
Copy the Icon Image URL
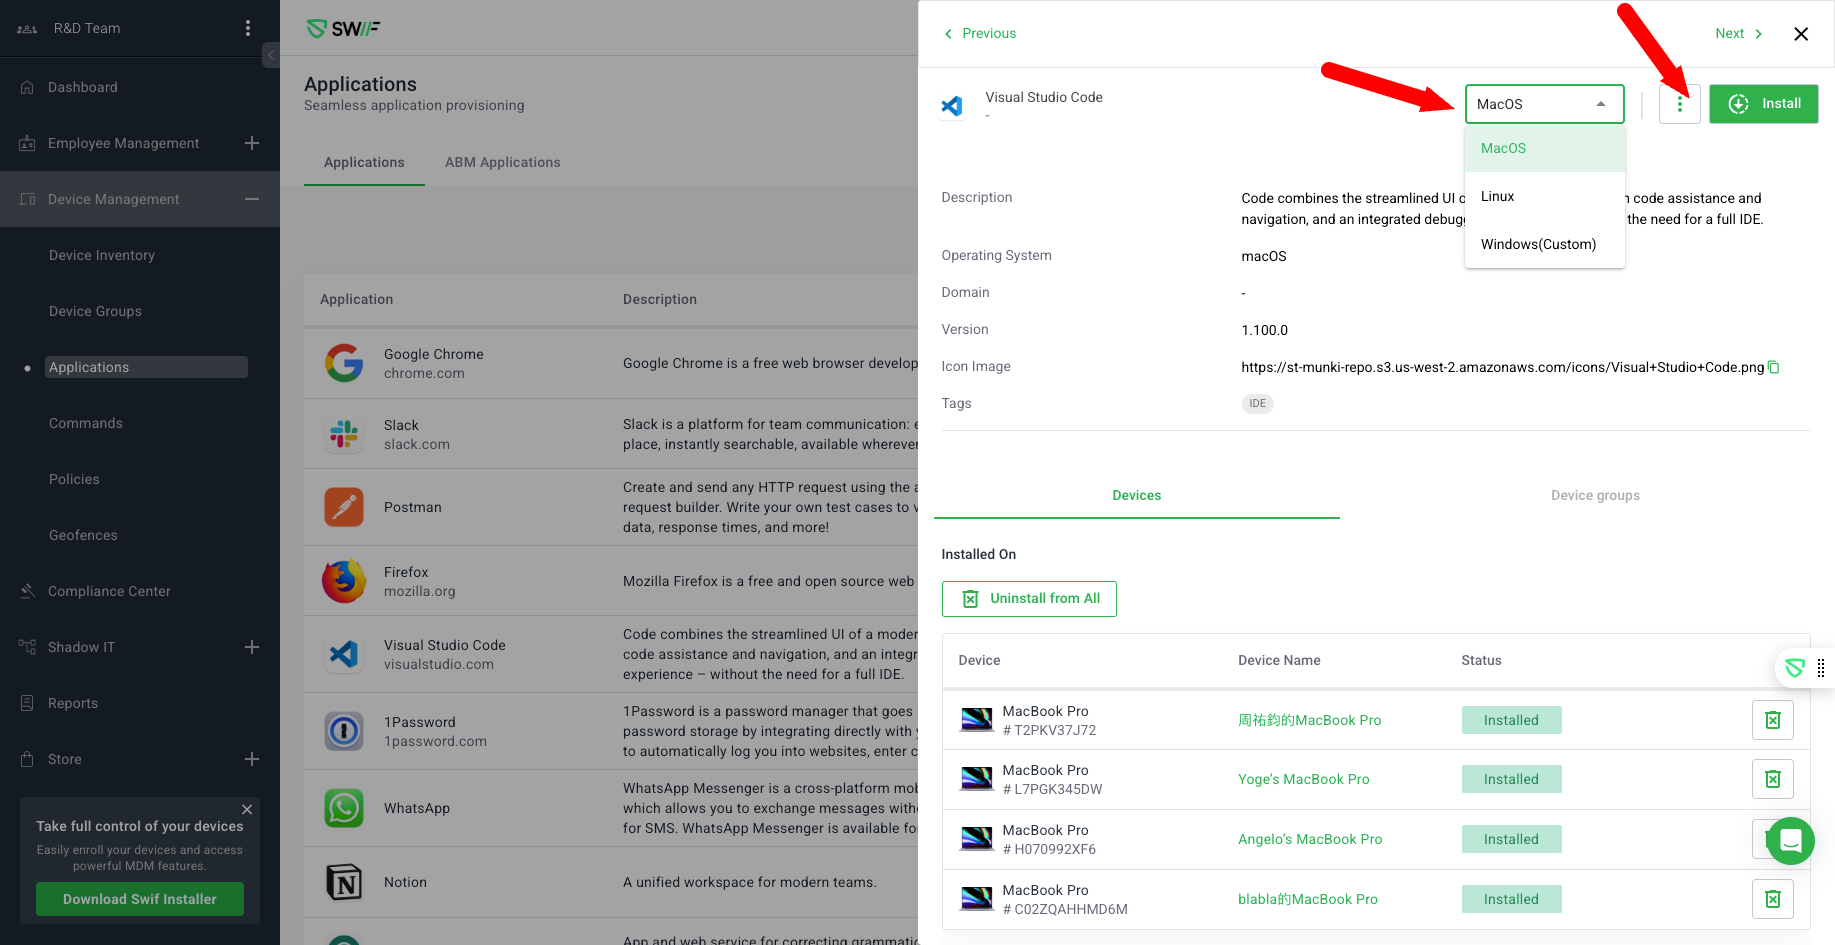[x=1773, y=367]
